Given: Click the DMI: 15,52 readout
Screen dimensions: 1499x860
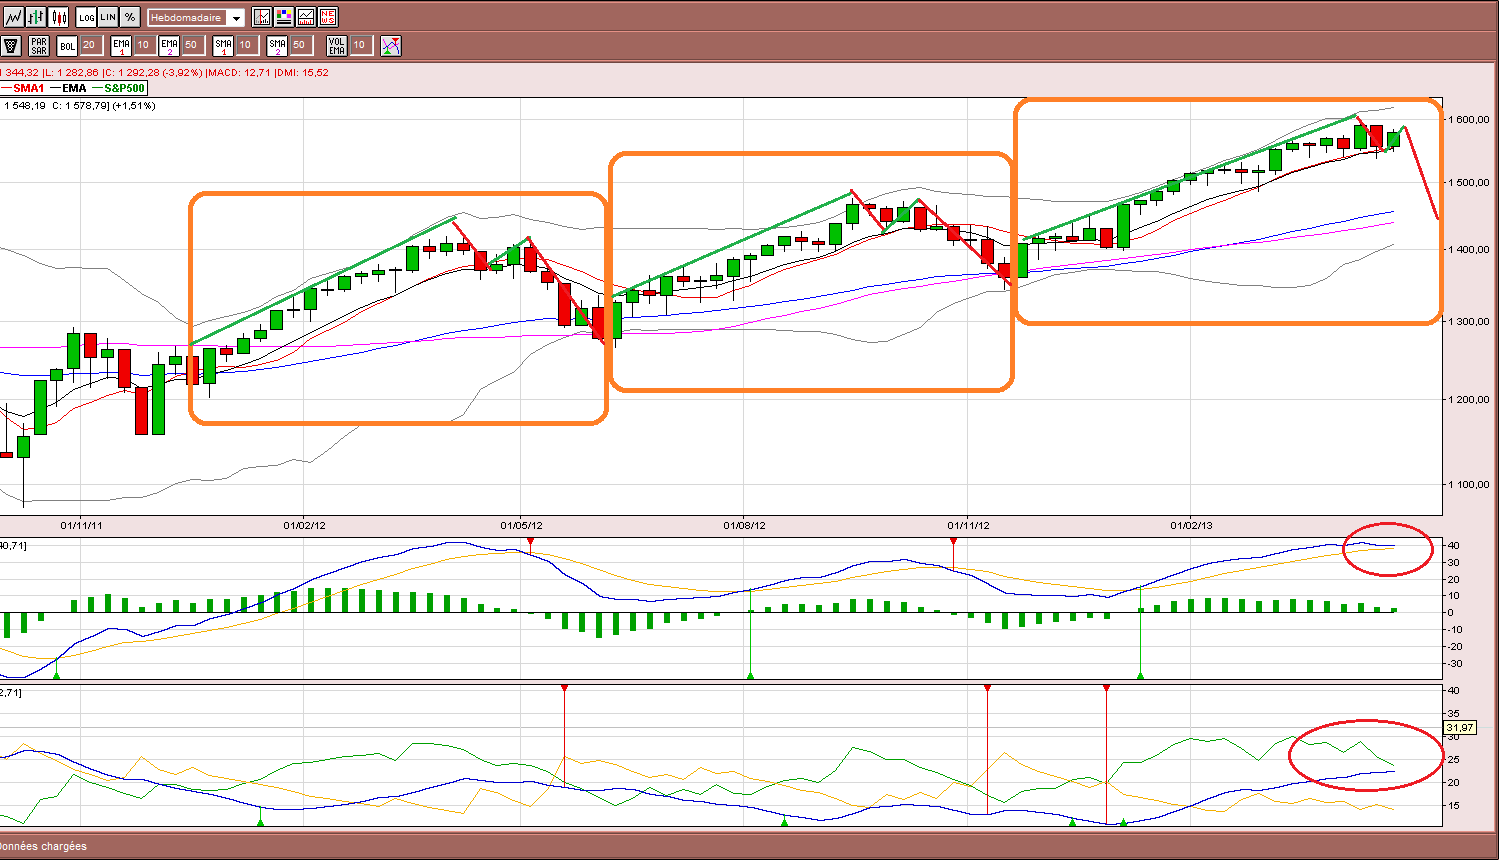Looking at the screenshot, I should (x=301, y=72).
